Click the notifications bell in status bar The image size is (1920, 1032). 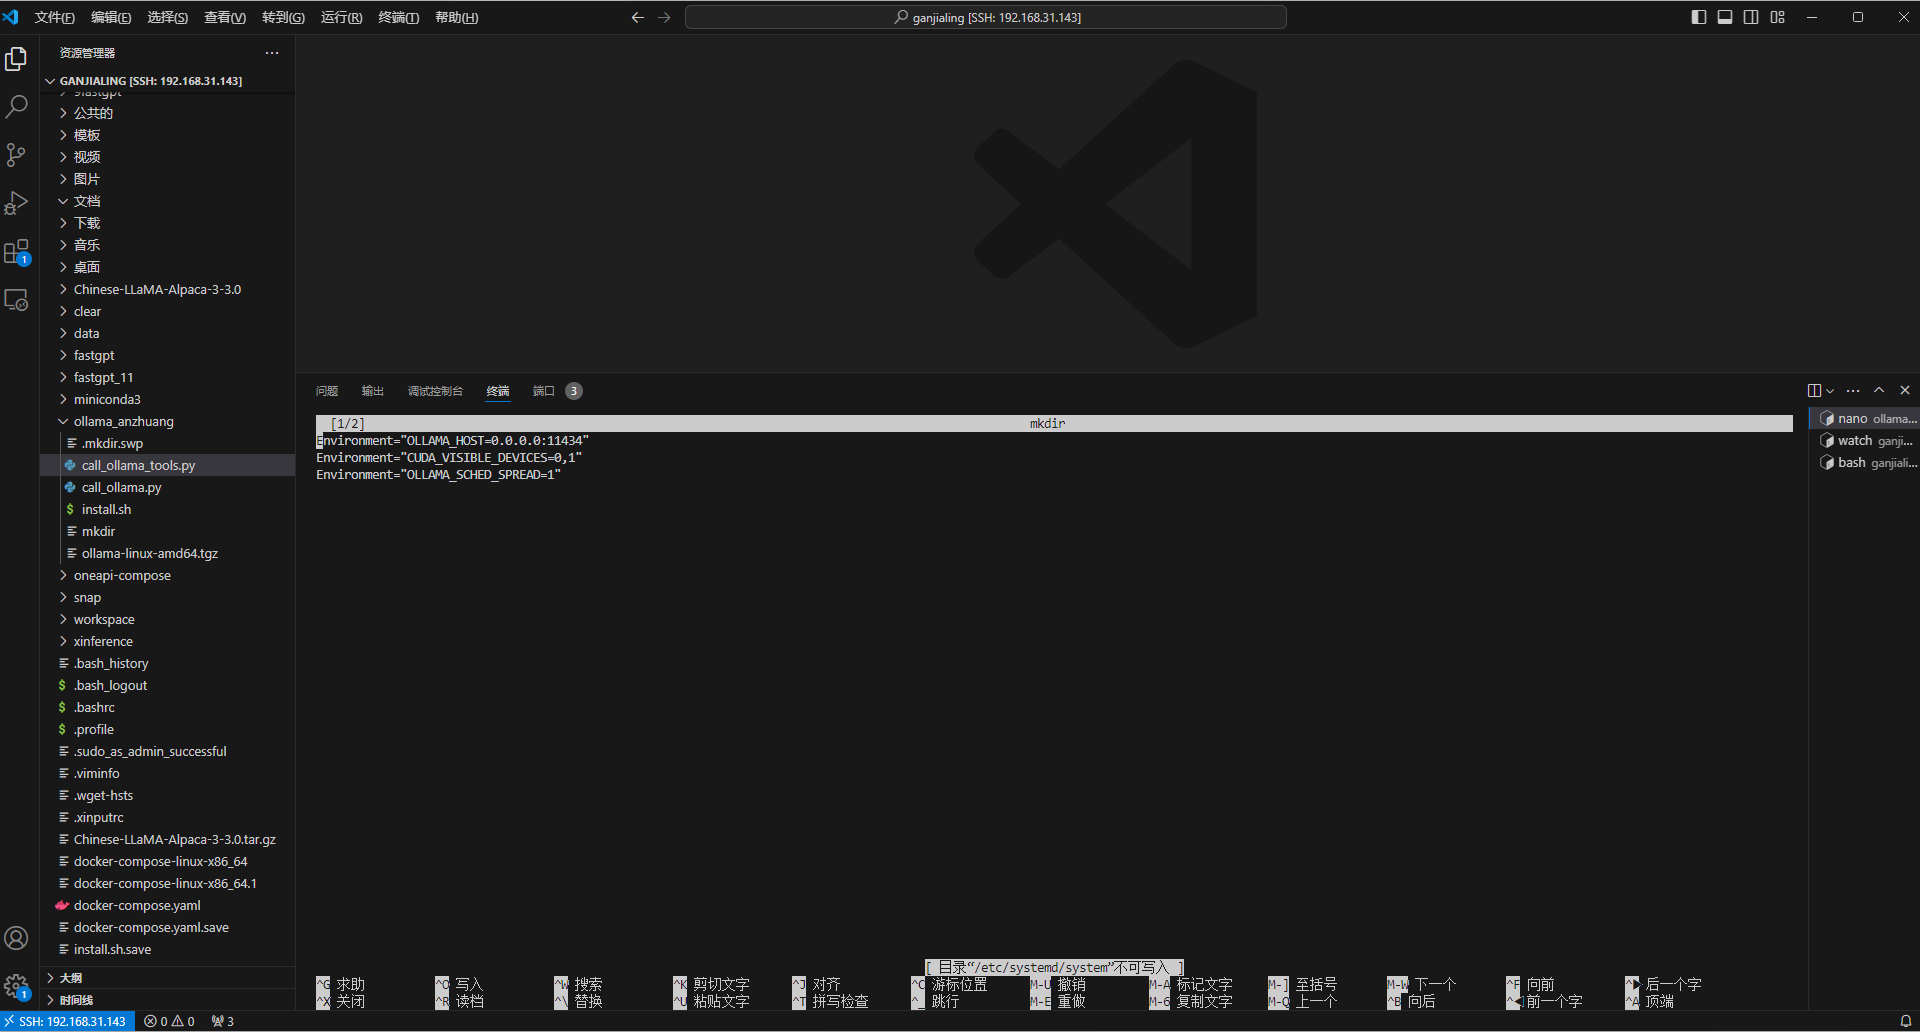click(x=1905, y=1021)
